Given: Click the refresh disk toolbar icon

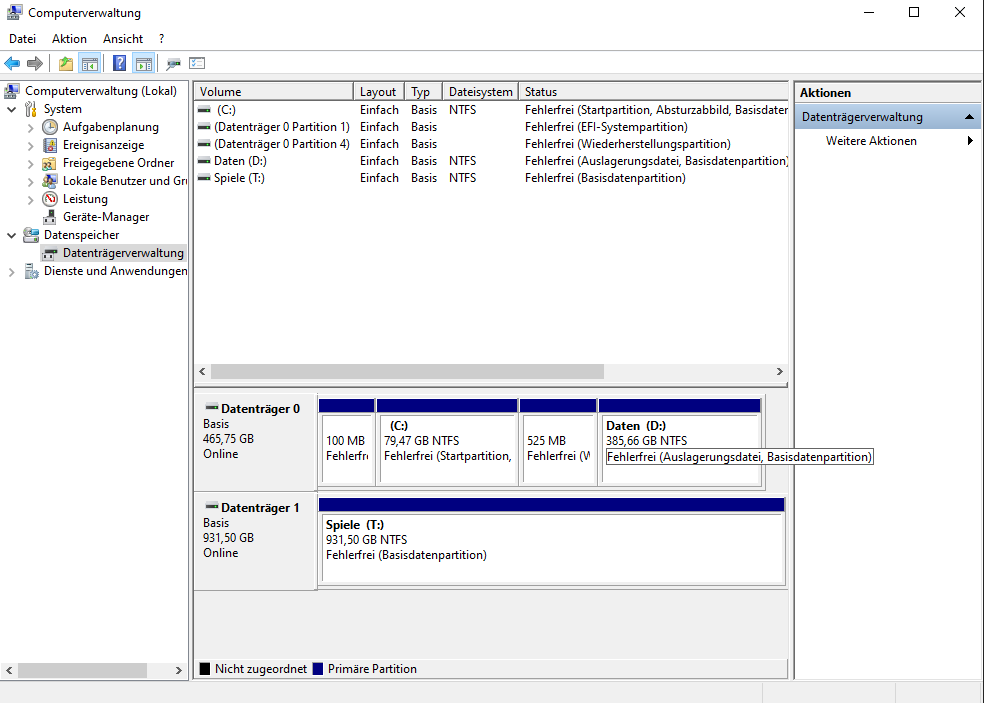Looking at the screenshot, I should [173, 63].
